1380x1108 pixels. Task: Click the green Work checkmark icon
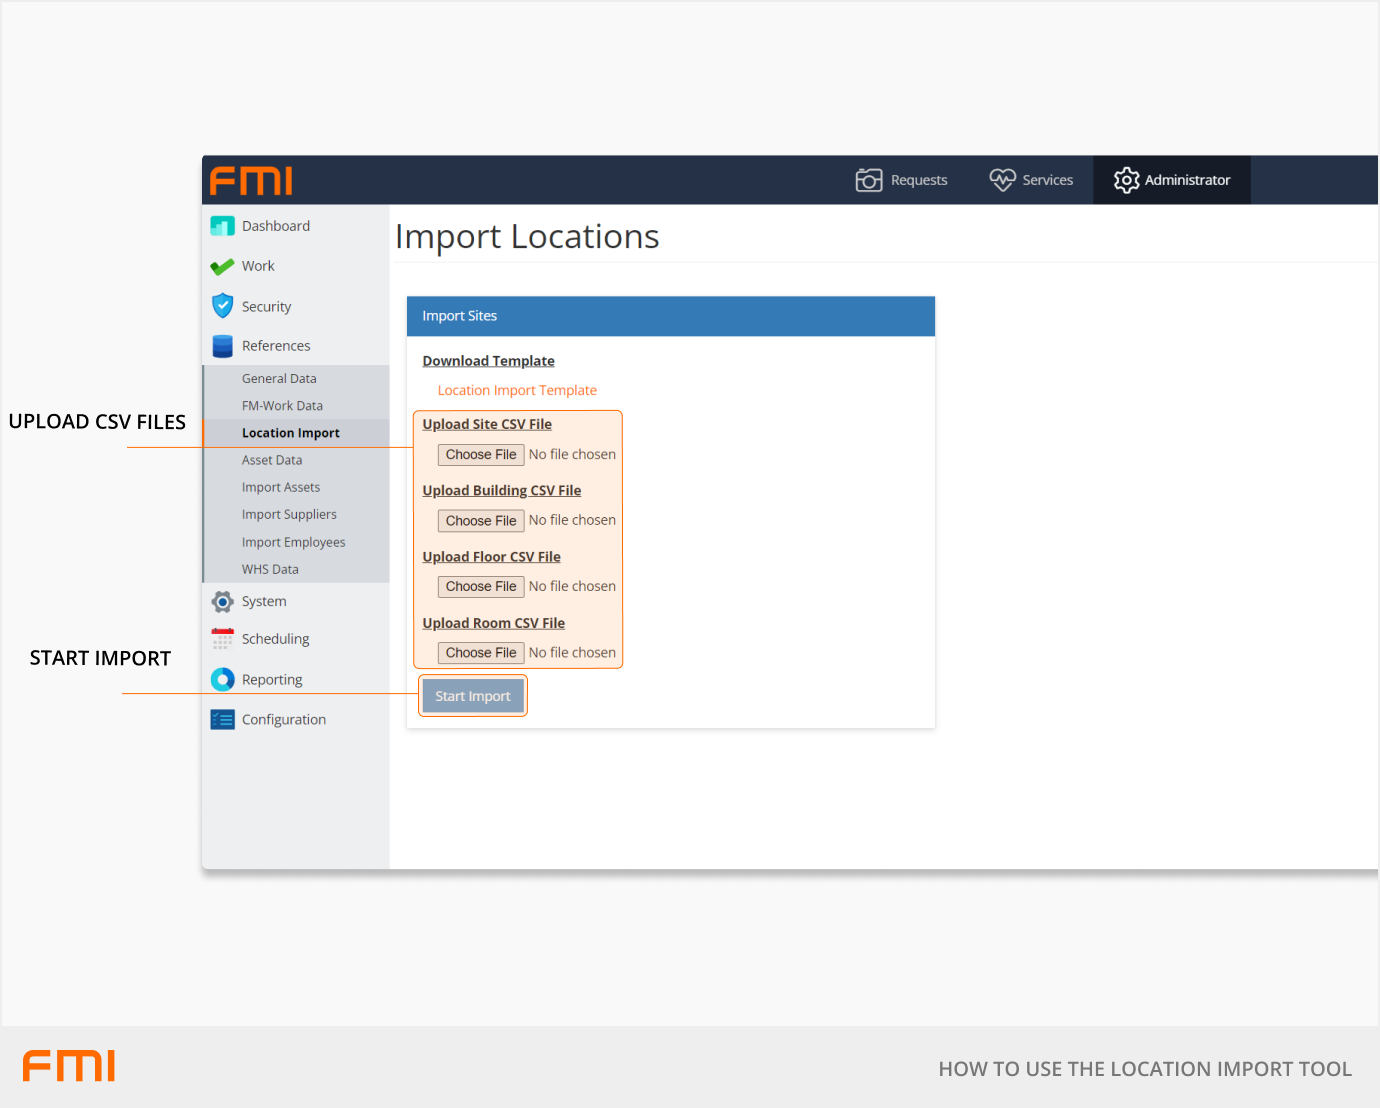pyautogui.click(x=222, y=267)
